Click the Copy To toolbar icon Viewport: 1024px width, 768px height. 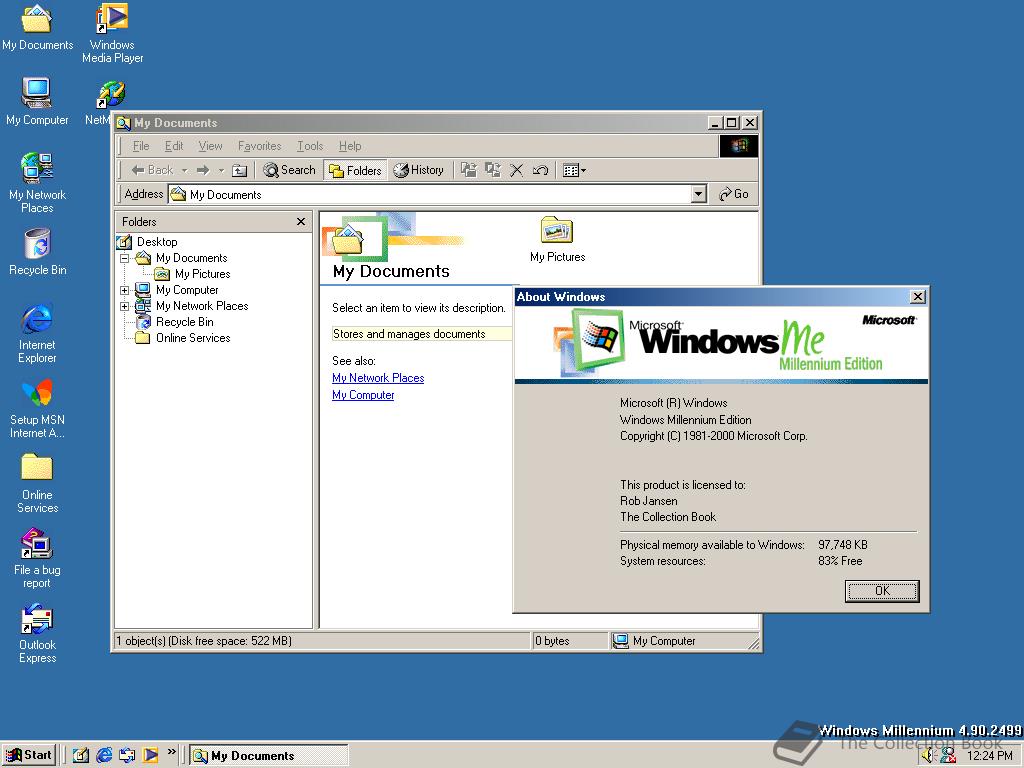coord(492,170)
